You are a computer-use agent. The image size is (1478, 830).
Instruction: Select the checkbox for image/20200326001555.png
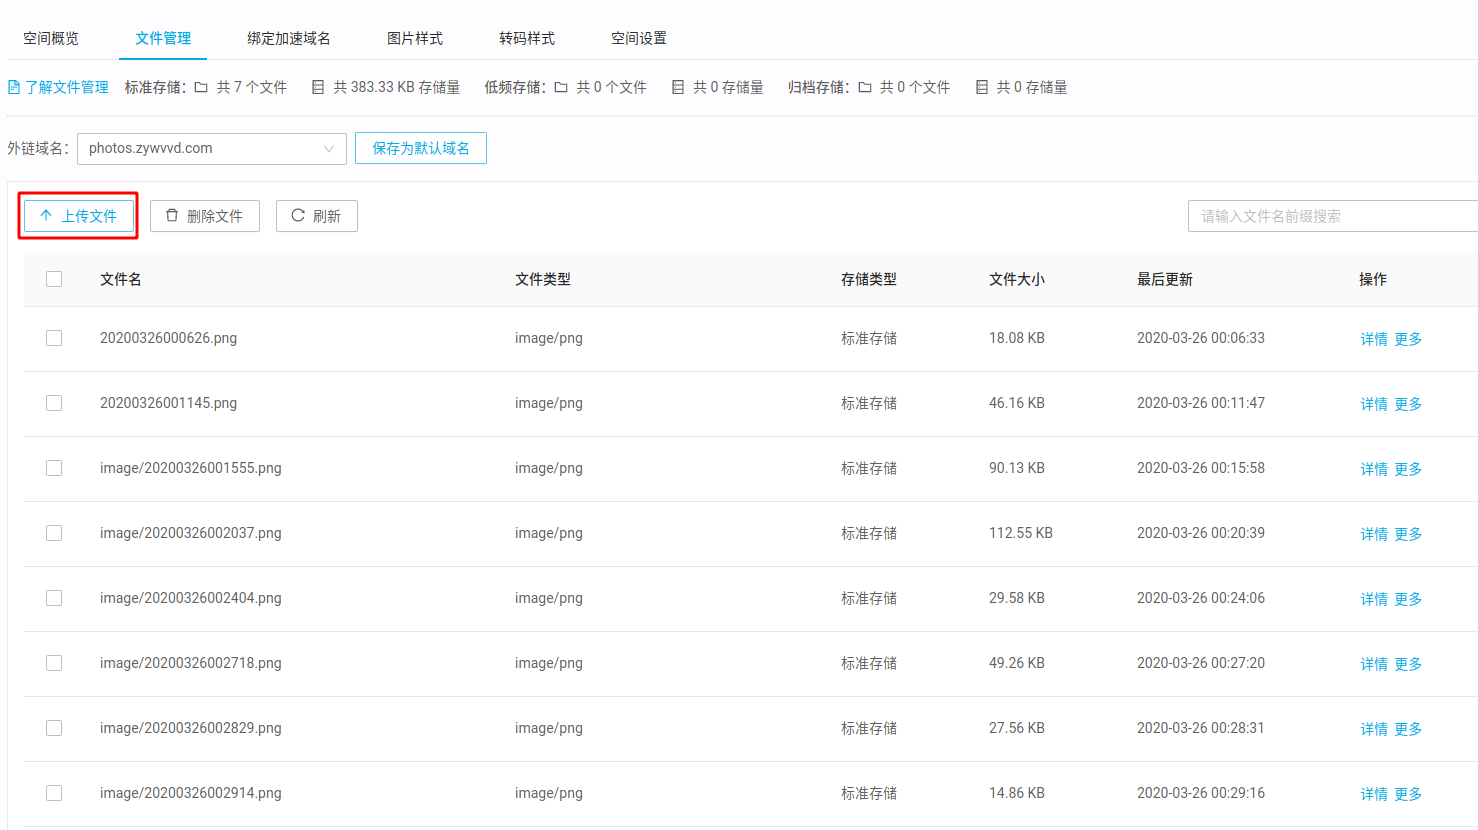pos(54,468)
